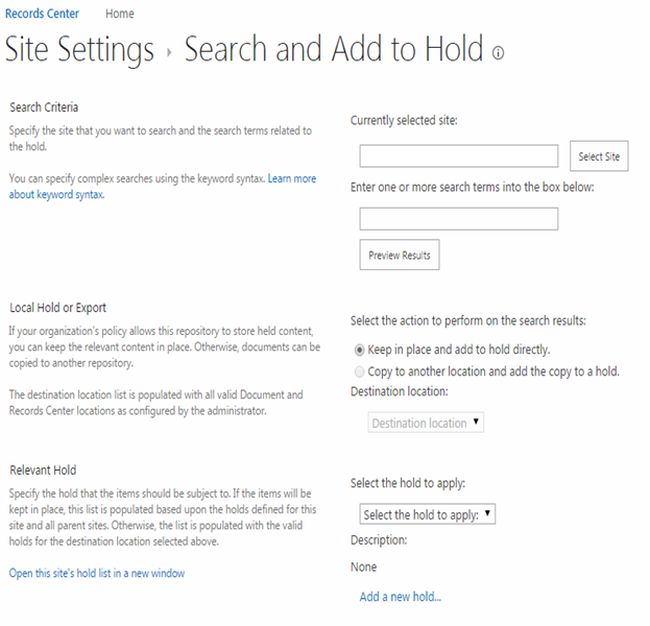Image resolution: width=650 pixels, height=626 pixels.
Task: Open the info icon beside the page title
Action: click(x=498, y=53)
